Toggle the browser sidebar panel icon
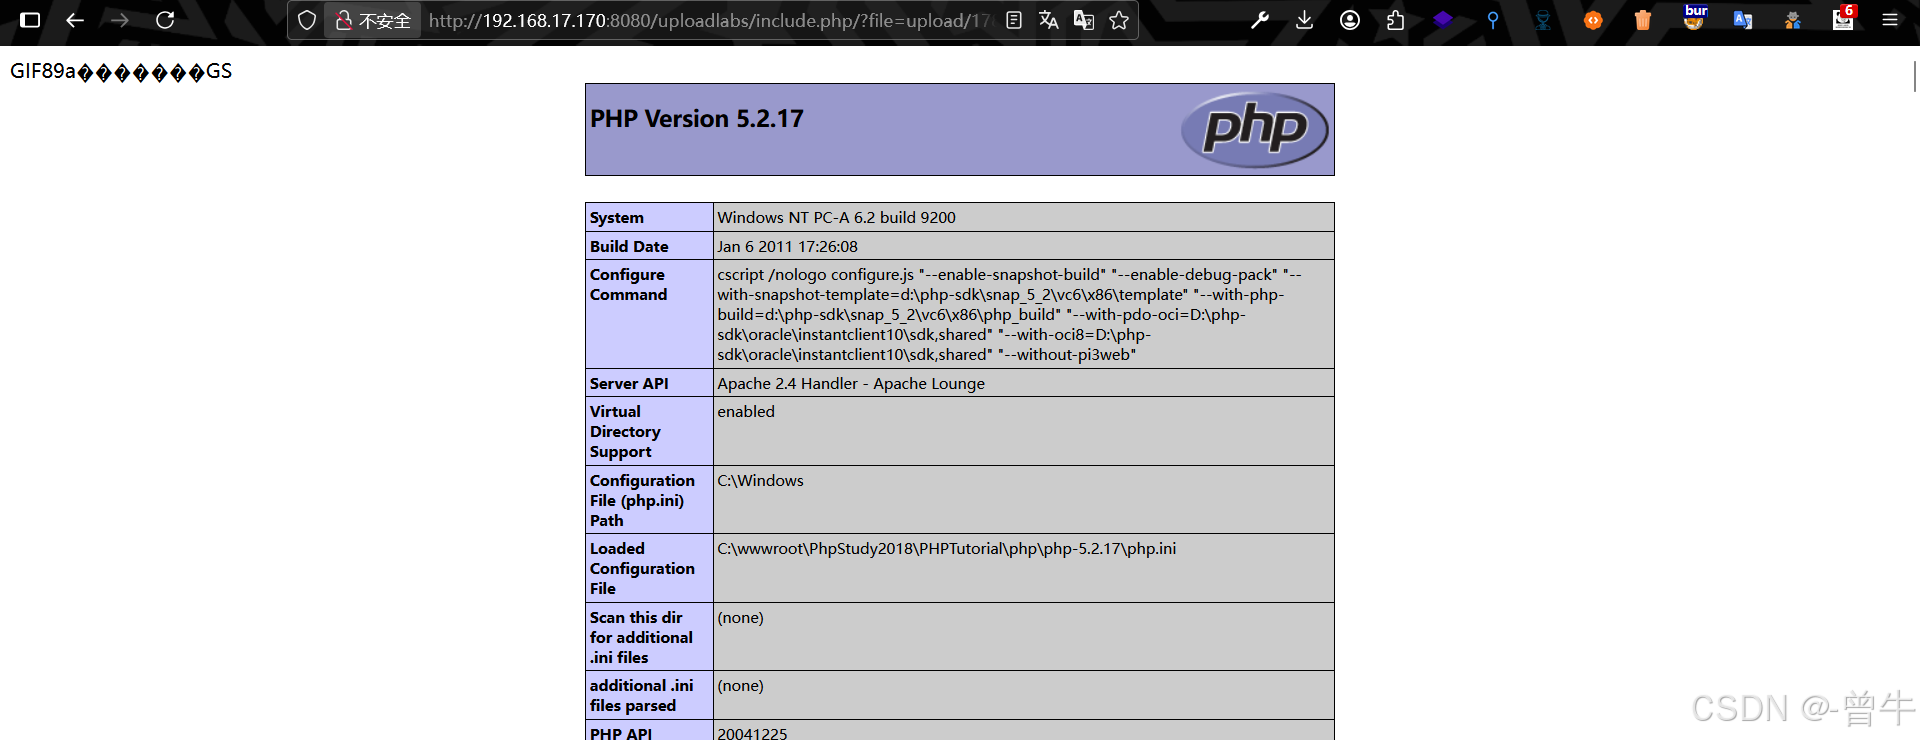The width and height of the screenshot is (1920, 740). tap(30, 20)
